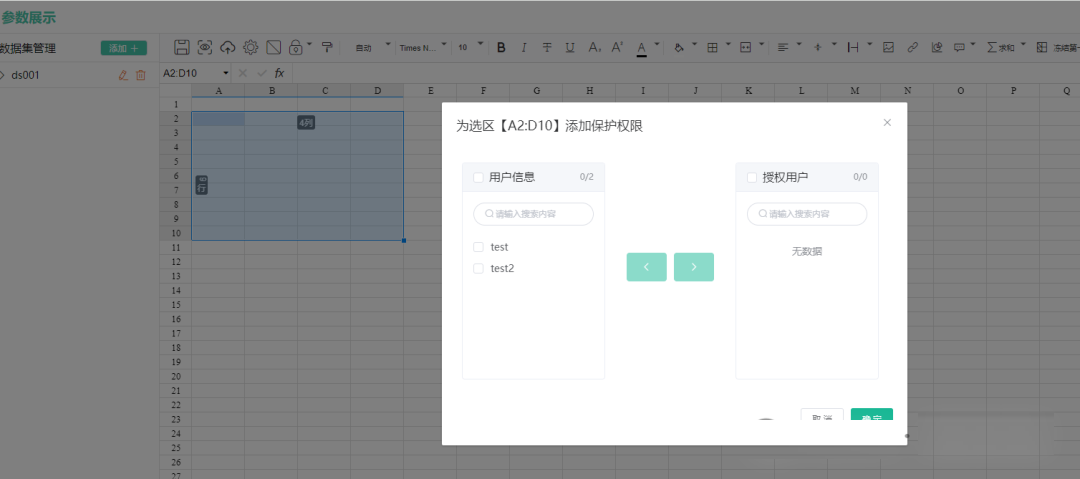Click the freeze panes icon
Viewport: 1080px width, 479px height.
1041,48
